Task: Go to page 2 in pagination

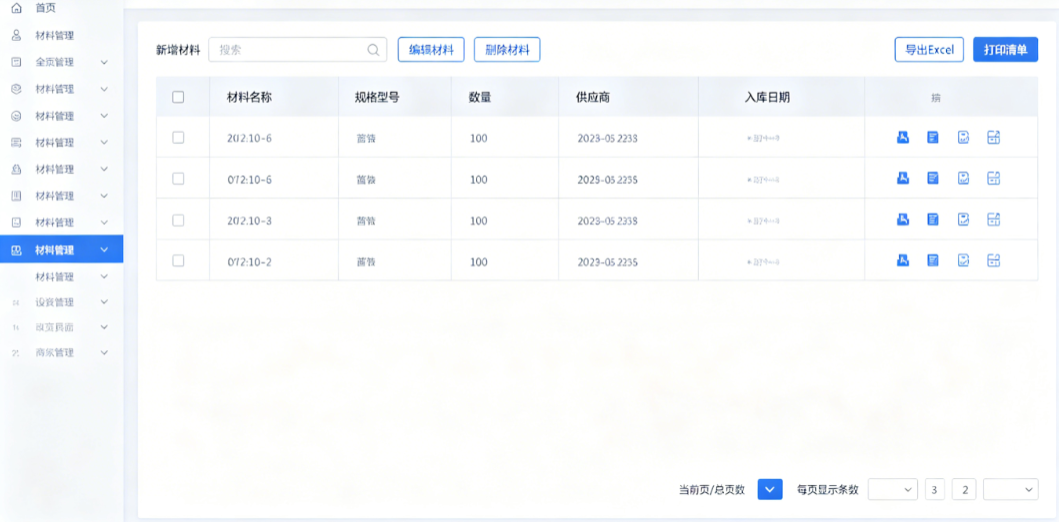Action: (x=964, y=490)
